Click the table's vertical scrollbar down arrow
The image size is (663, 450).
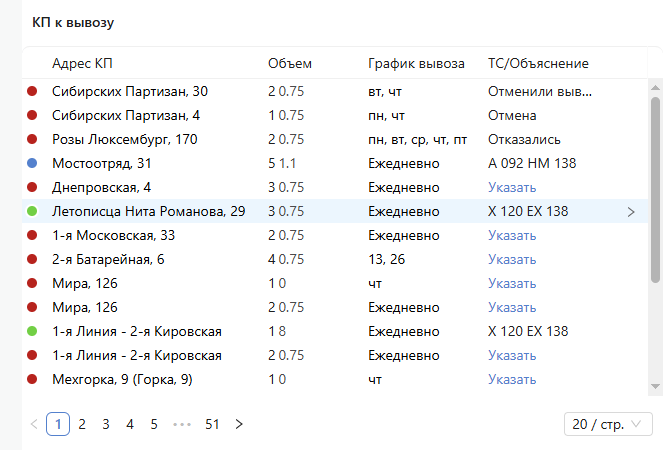pyautogui.click(x=655, y=386)
